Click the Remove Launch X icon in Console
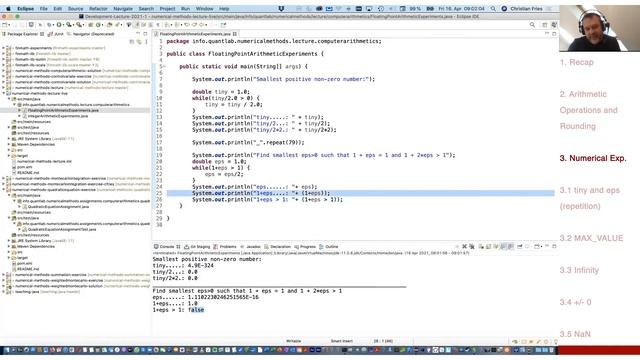Viewport: 640px width, 360px height. pos(464,247)
